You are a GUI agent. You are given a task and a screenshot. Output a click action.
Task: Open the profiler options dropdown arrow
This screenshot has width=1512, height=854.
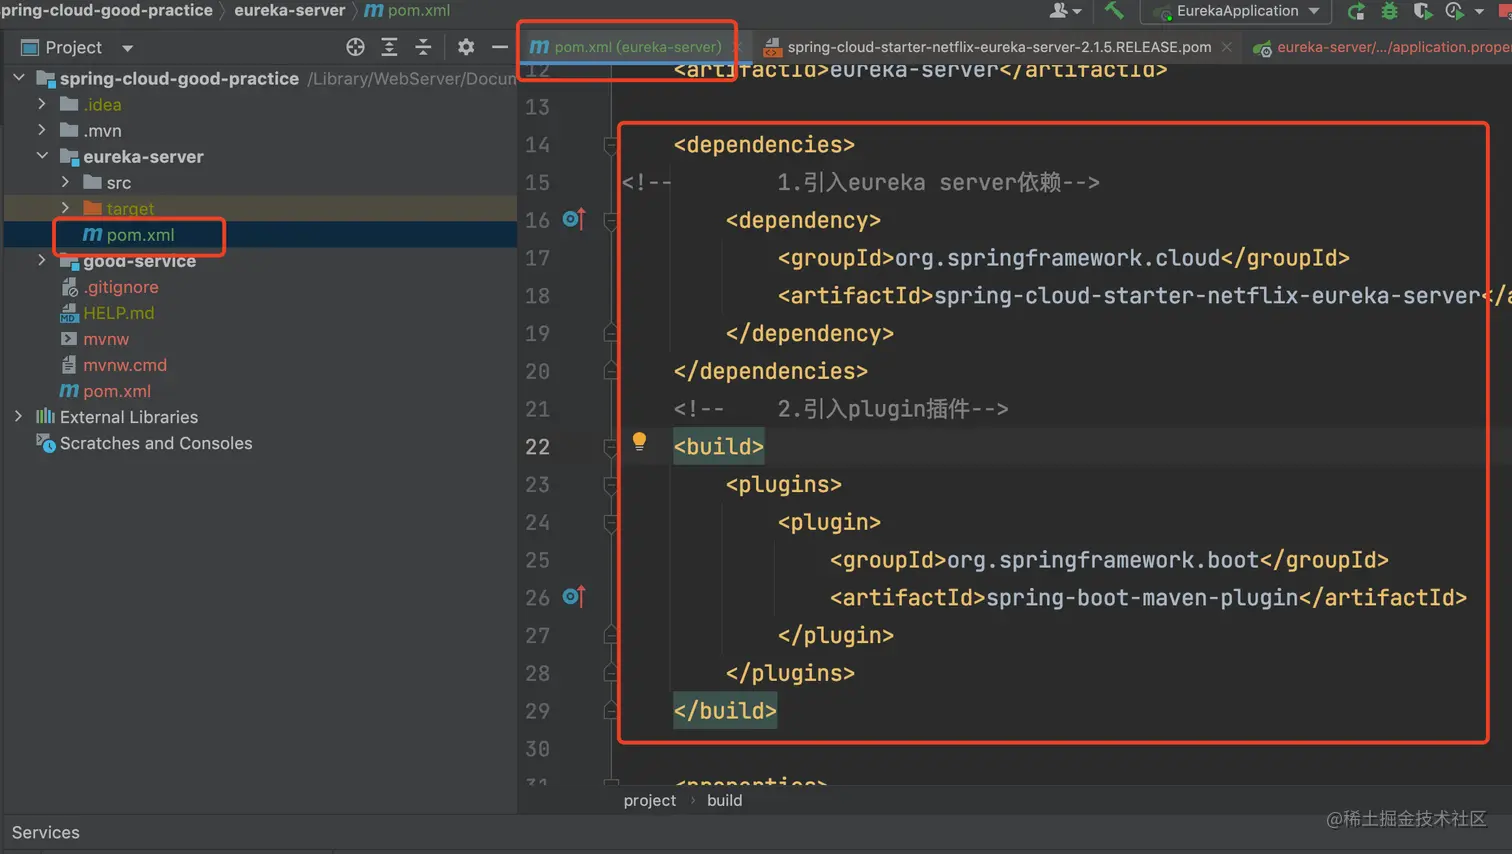click(1479, 12)
